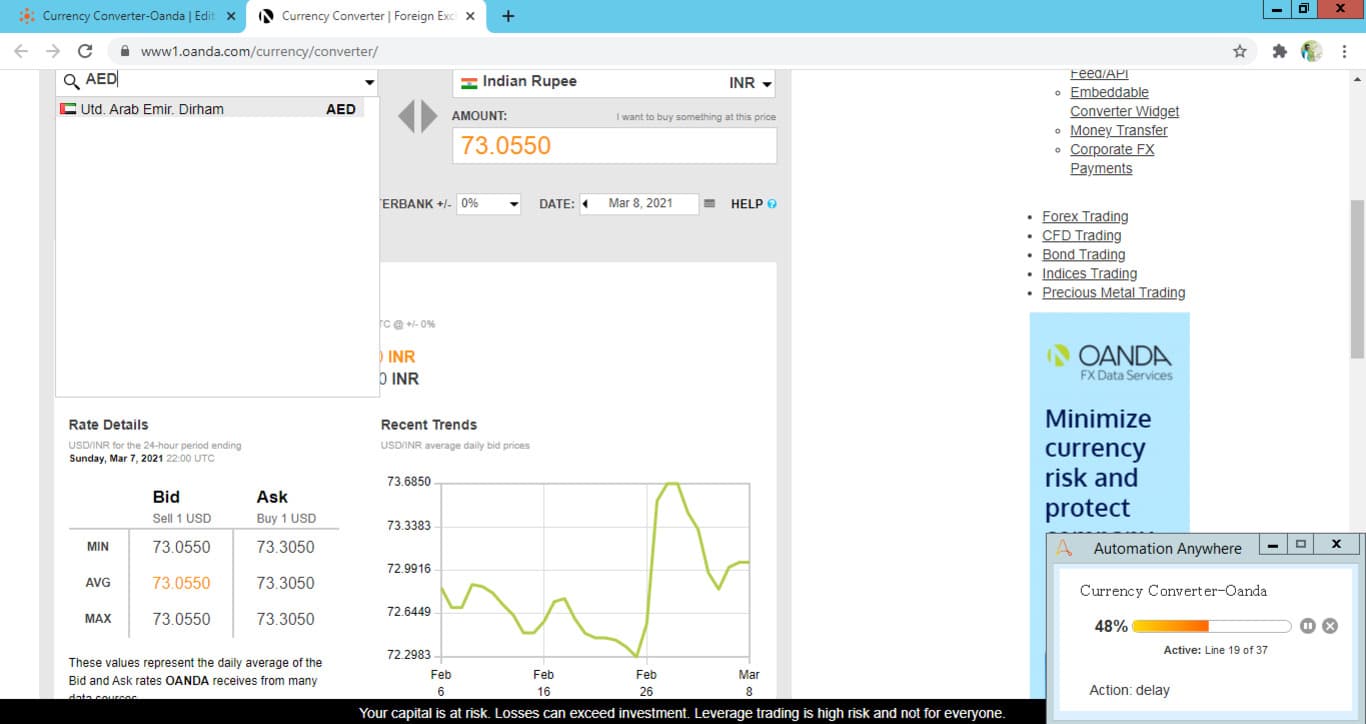Select Utd. Arab Emir. Dirham AED option
Viewport: 1366px width, 724px height.
210,109
